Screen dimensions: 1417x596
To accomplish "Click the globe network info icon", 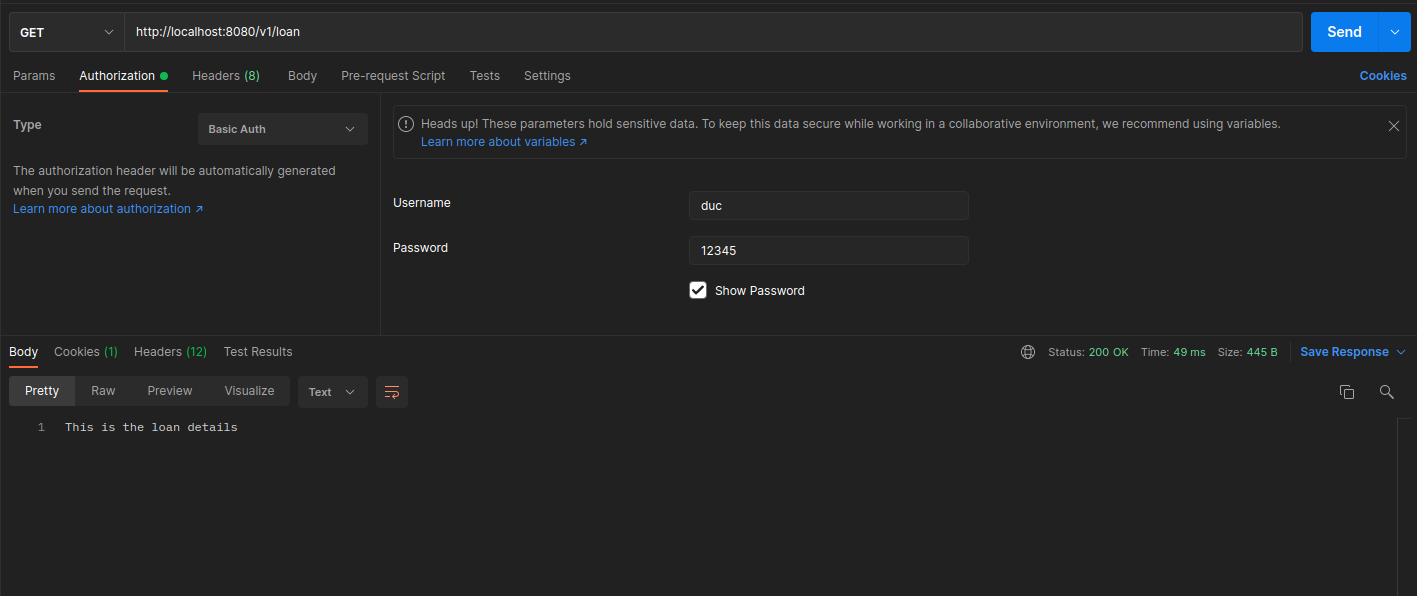I will pos(1028,352).
